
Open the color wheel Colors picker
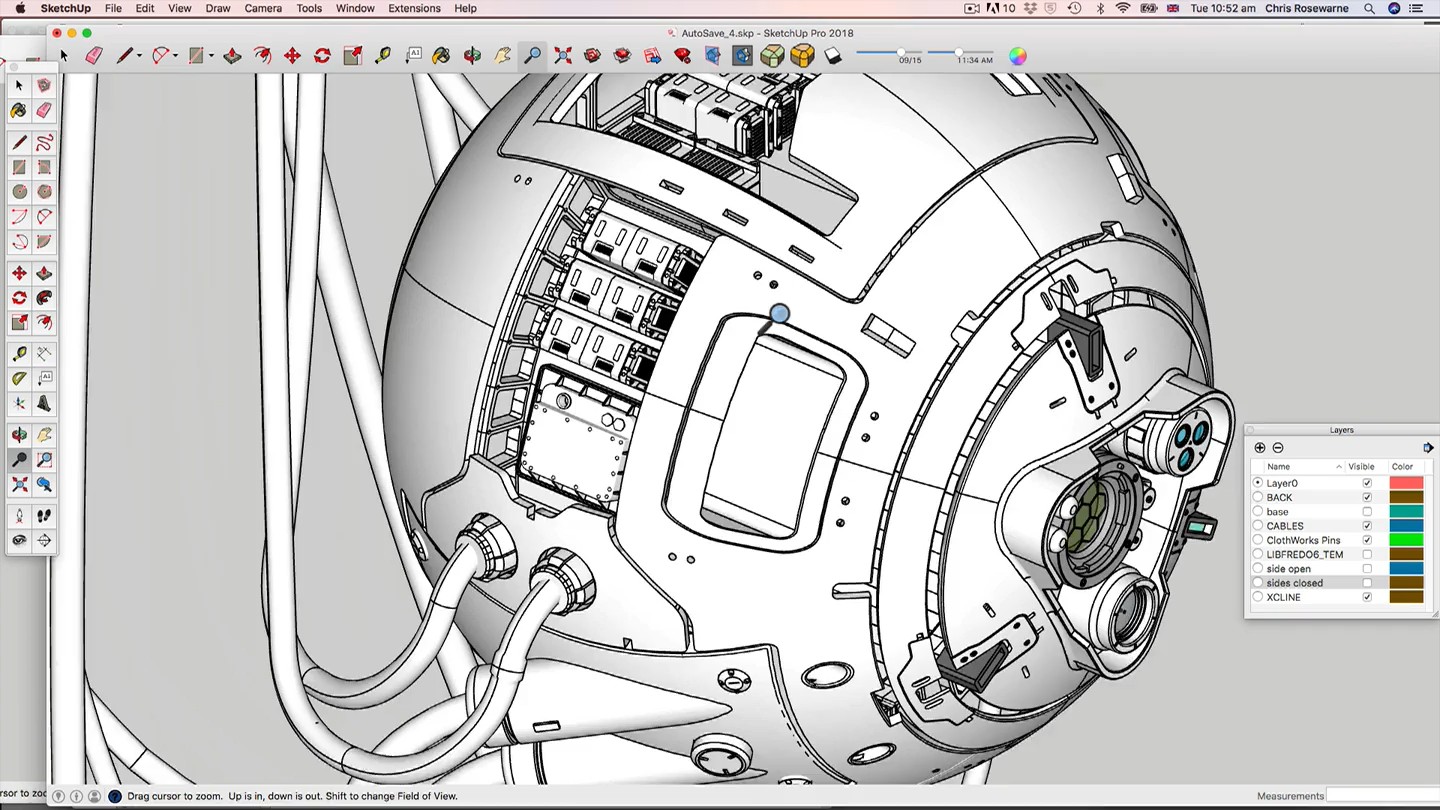tap(1017, 56)
